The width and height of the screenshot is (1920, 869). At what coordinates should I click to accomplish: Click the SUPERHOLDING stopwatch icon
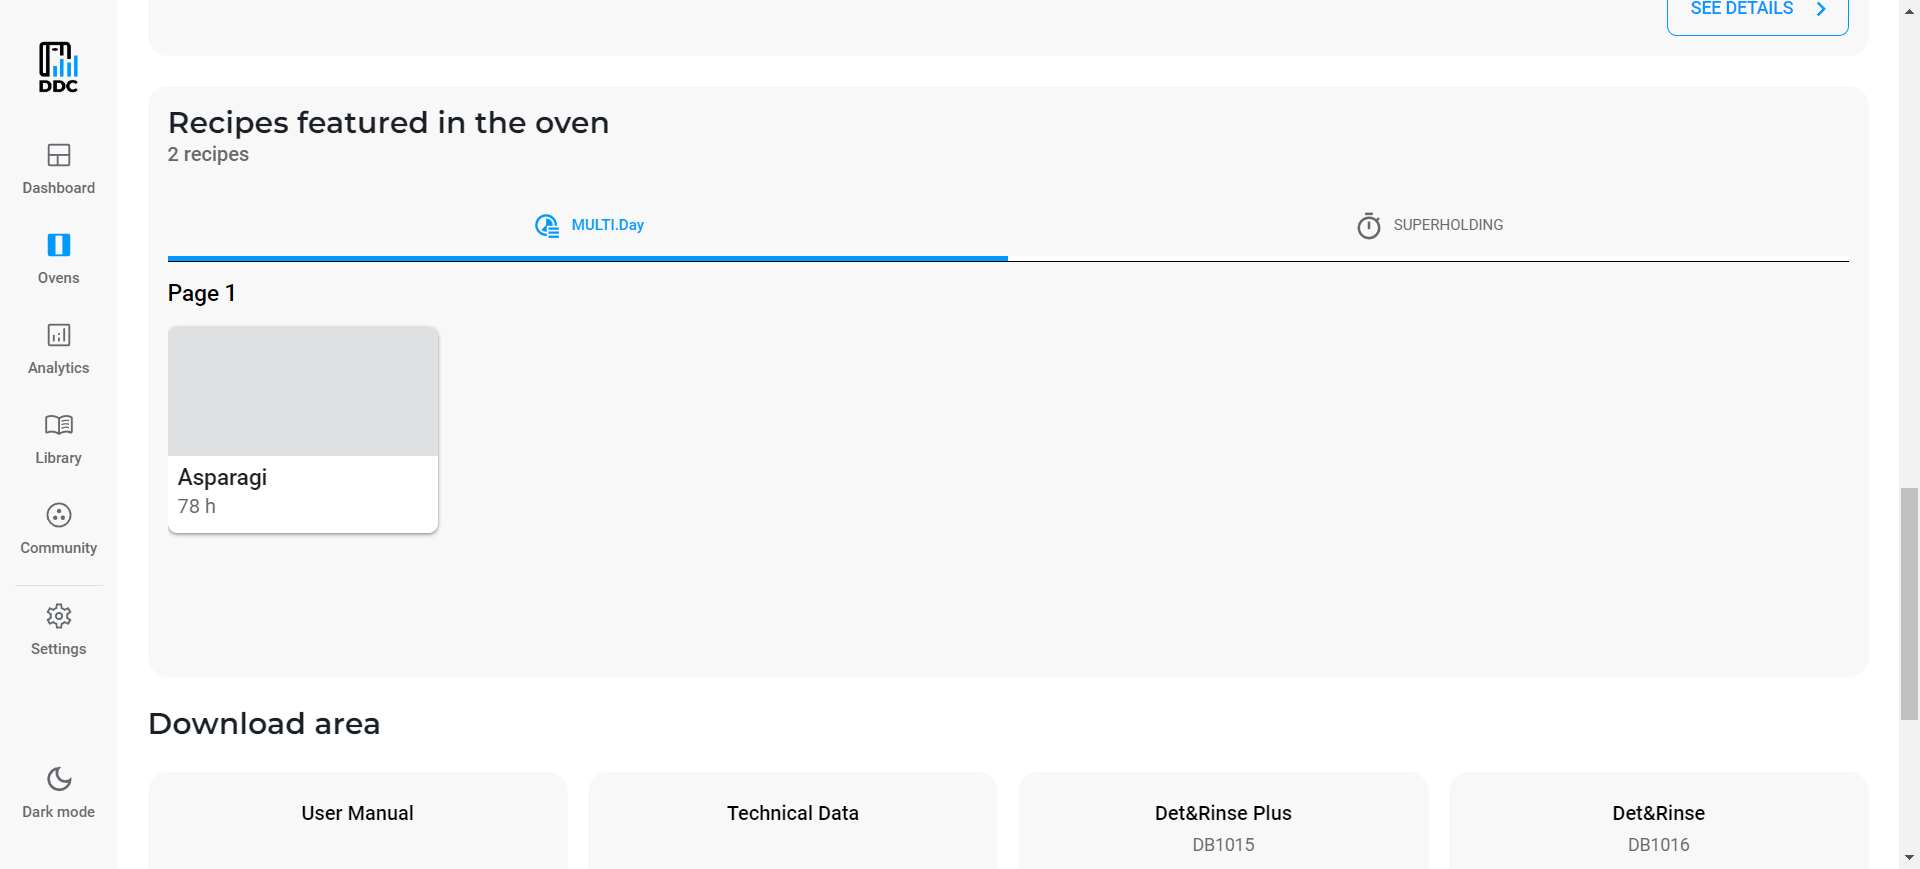click(1369, 226)
